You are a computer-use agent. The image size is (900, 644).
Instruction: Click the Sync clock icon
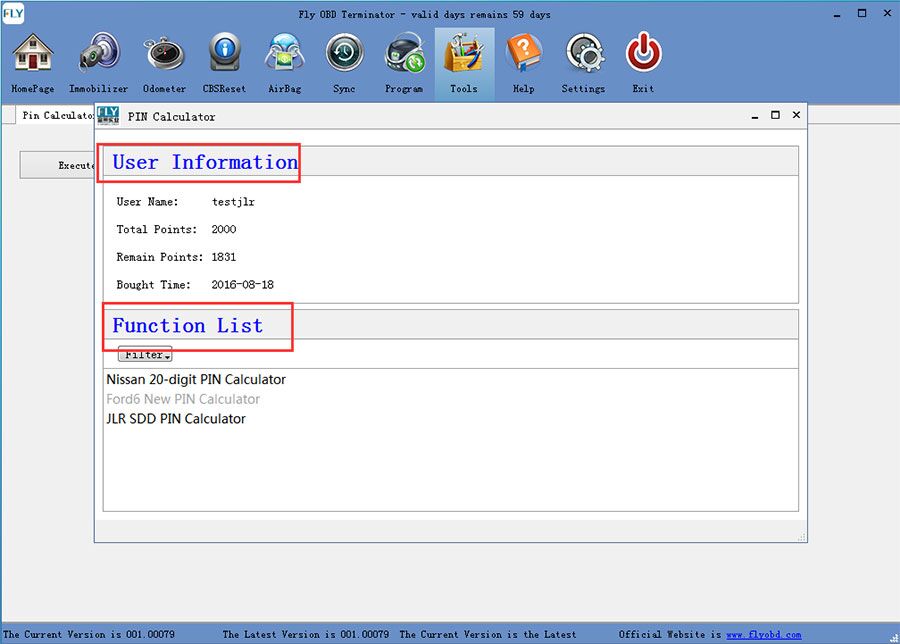coord(344,54)
